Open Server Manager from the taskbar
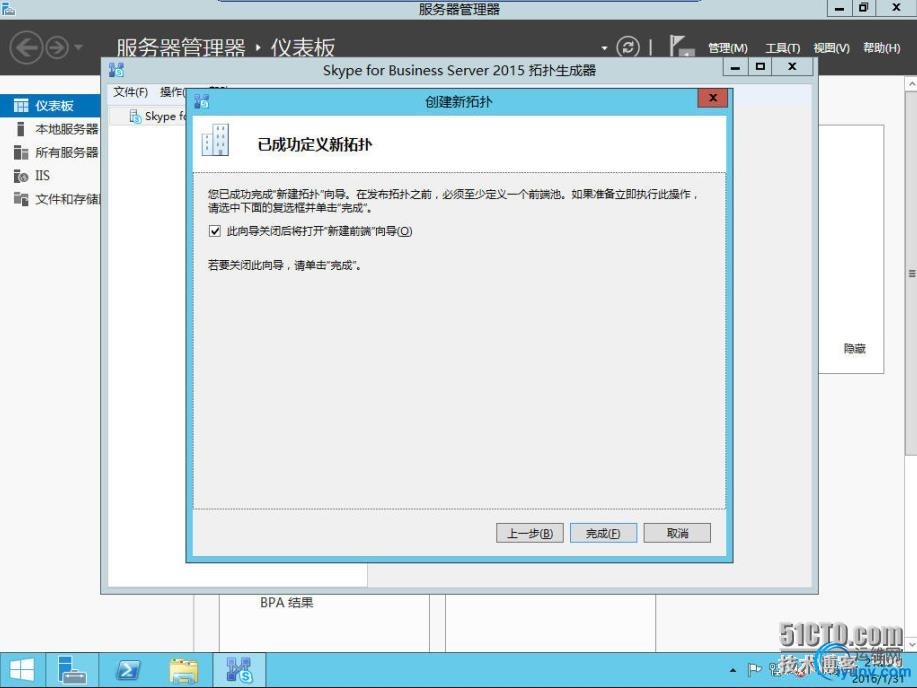 [73, 670]
